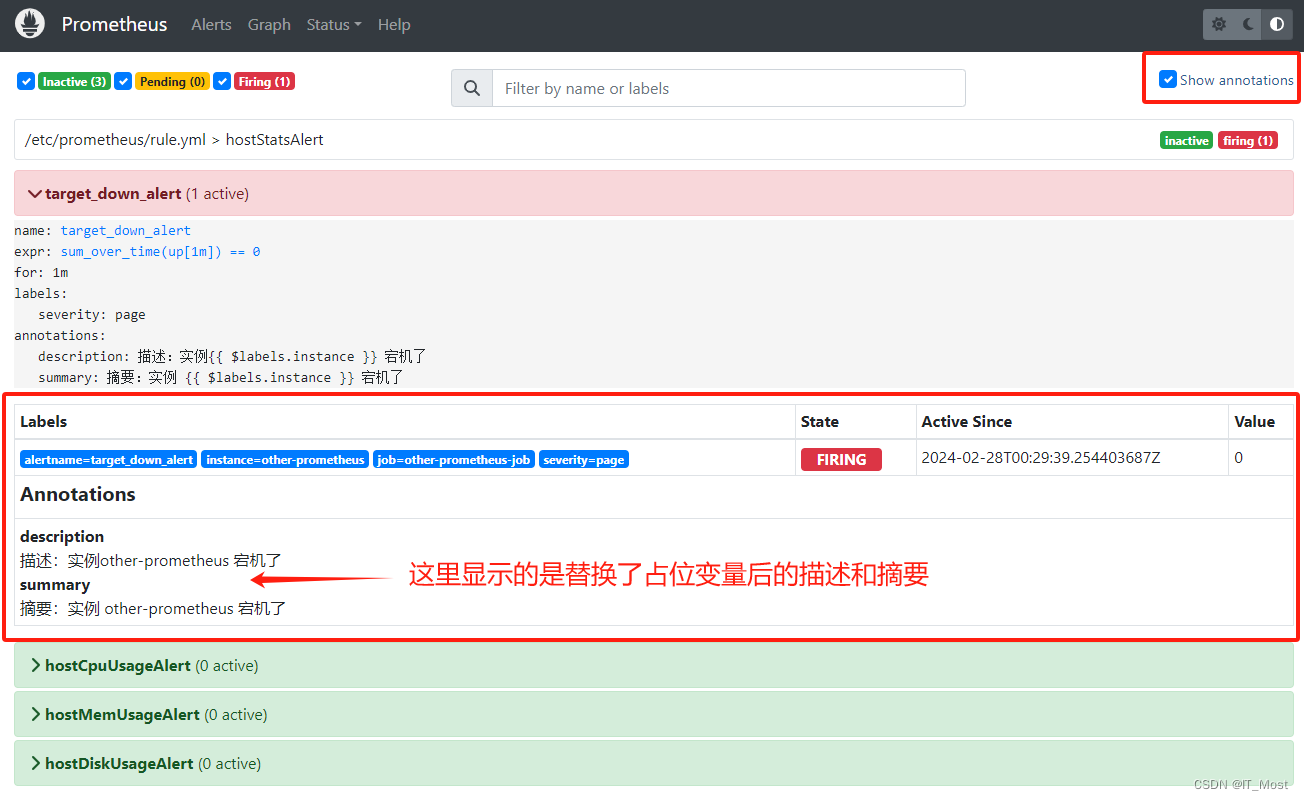Click the bold description annotation label
The width and height of the screenshot is (1304, 800).
click(62, 537)
